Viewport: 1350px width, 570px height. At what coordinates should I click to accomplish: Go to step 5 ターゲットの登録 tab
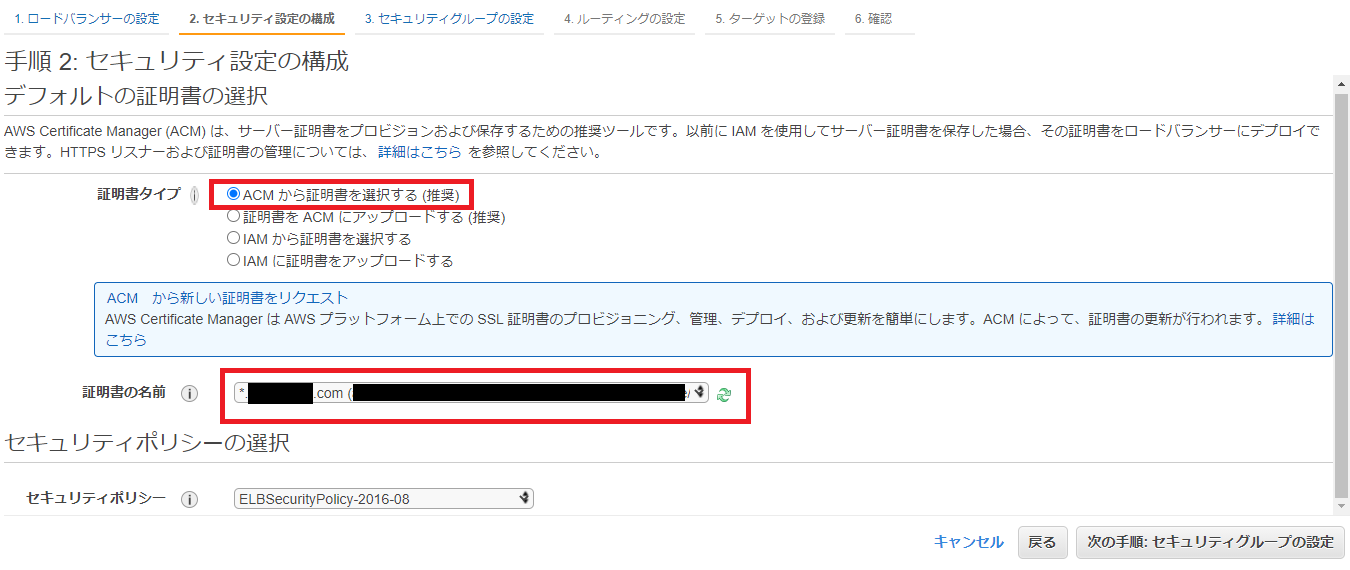(770, 19)
